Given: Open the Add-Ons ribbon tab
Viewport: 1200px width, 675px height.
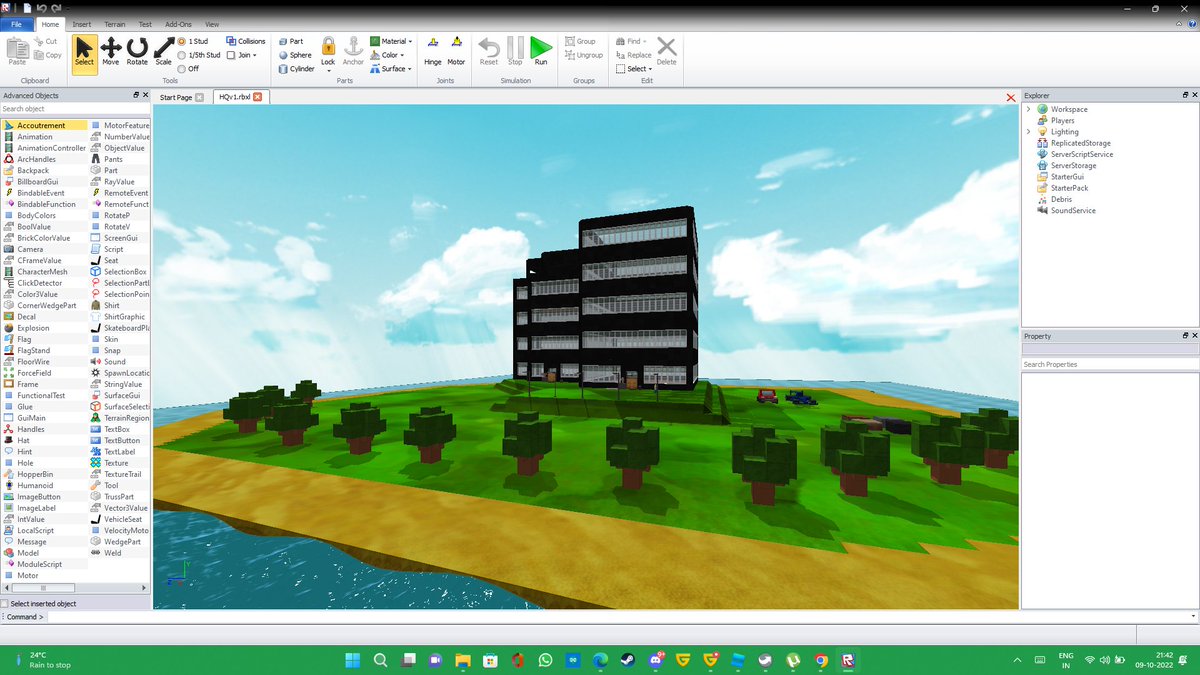Looking at the screenshot, I should tap(179, 23).
